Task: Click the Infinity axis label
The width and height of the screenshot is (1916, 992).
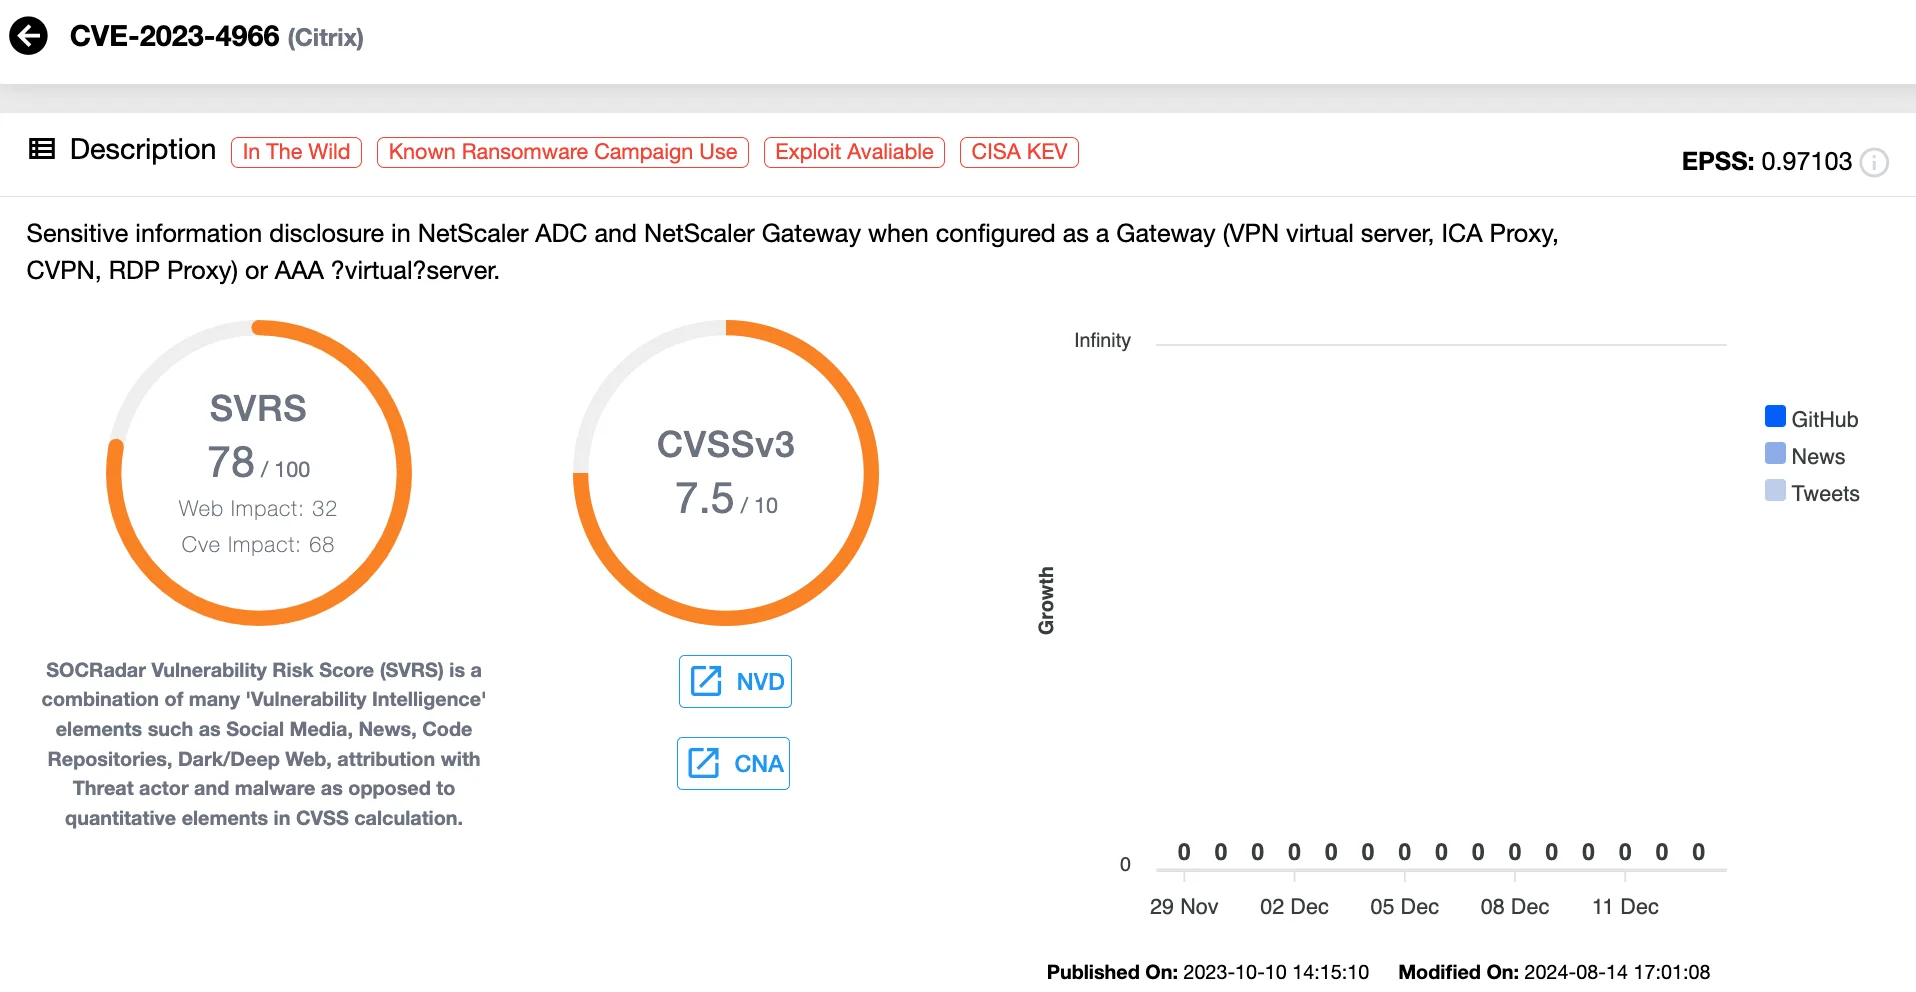Action: tap(1102, 341)
